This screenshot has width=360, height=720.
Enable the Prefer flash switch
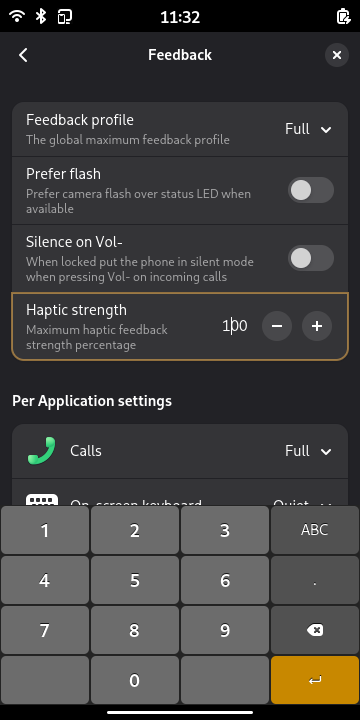pyautogui.click(x=311, y=190)
